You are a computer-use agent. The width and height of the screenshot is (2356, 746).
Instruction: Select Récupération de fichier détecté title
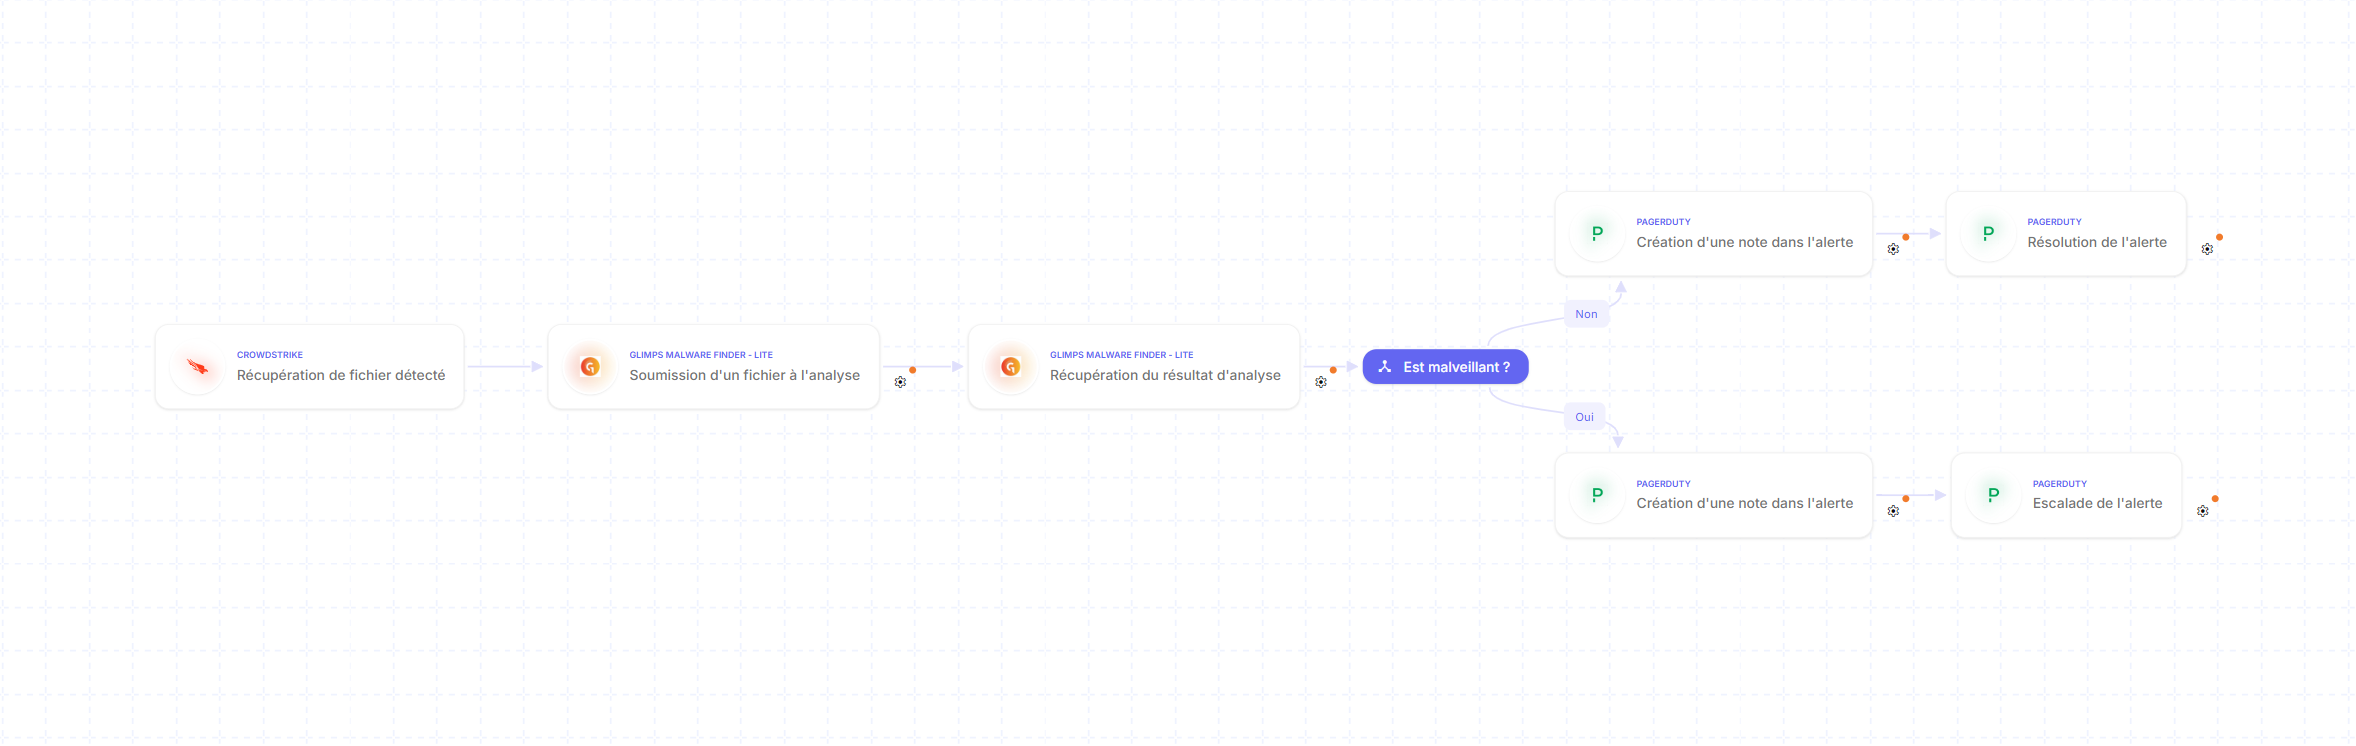[x=341, y=375]
